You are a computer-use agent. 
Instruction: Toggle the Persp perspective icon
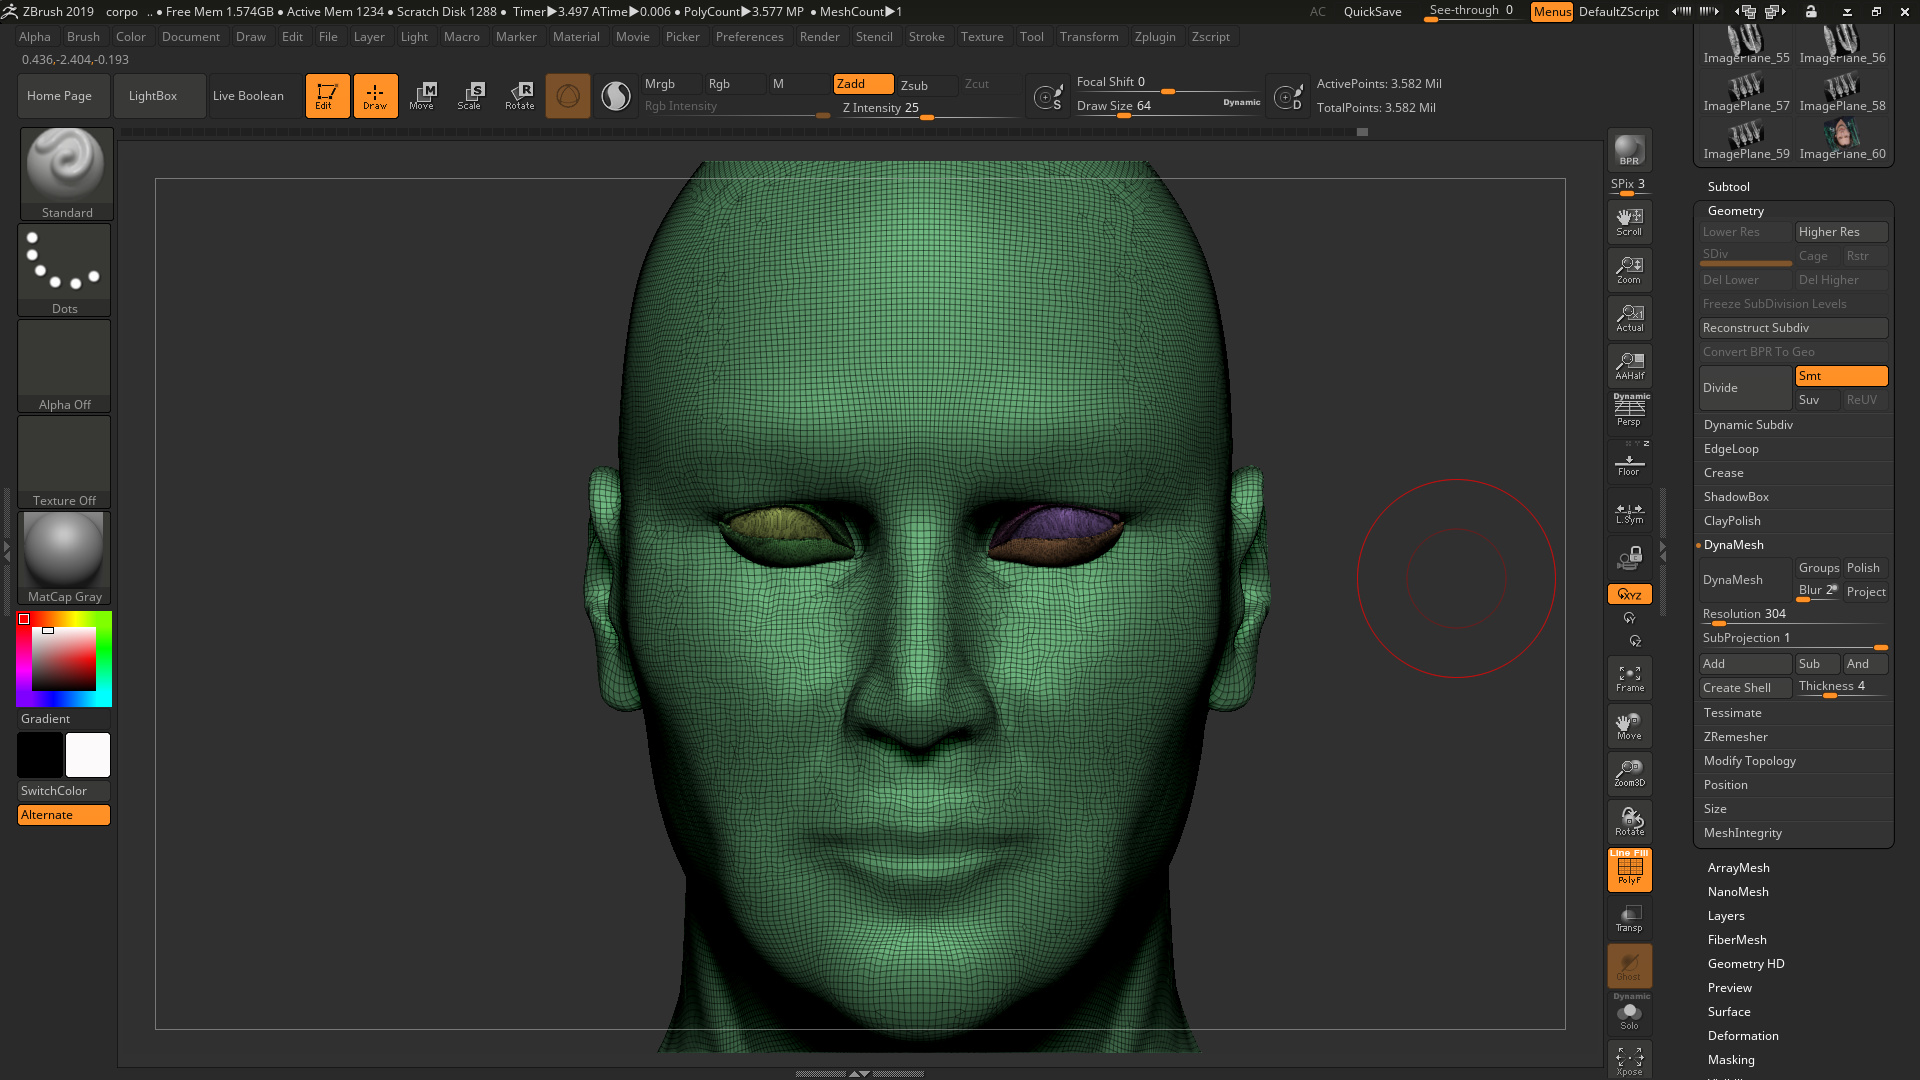point(1629,411)
